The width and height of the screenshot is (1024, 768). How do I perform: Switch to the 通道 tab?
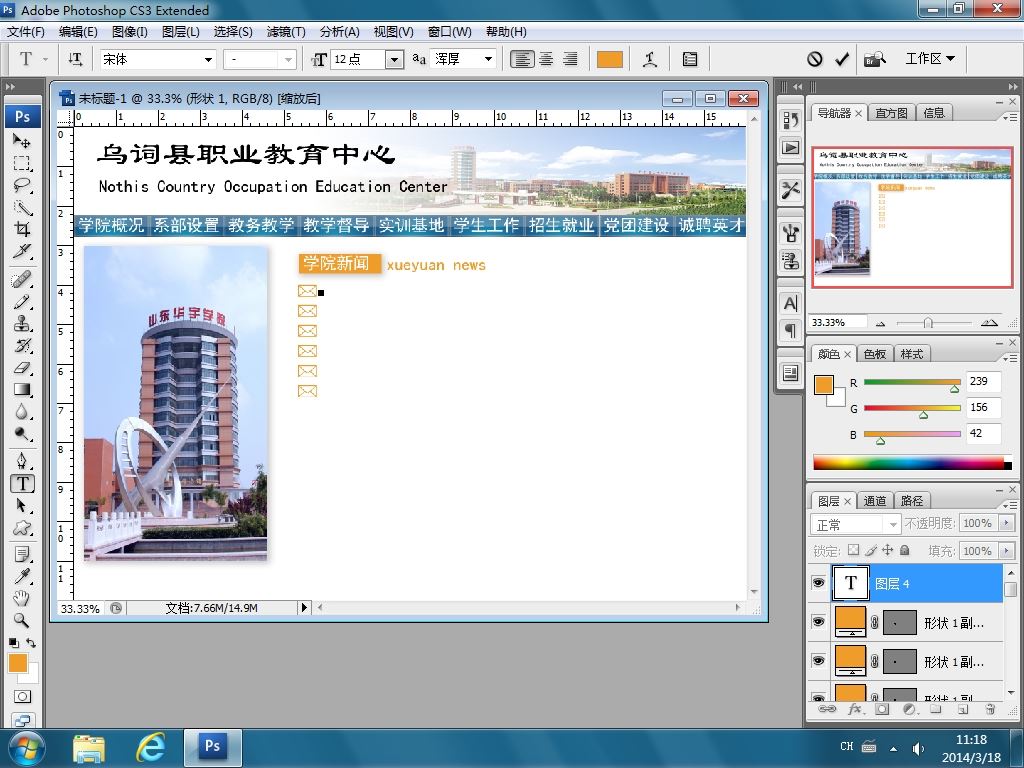click(874, 501)
